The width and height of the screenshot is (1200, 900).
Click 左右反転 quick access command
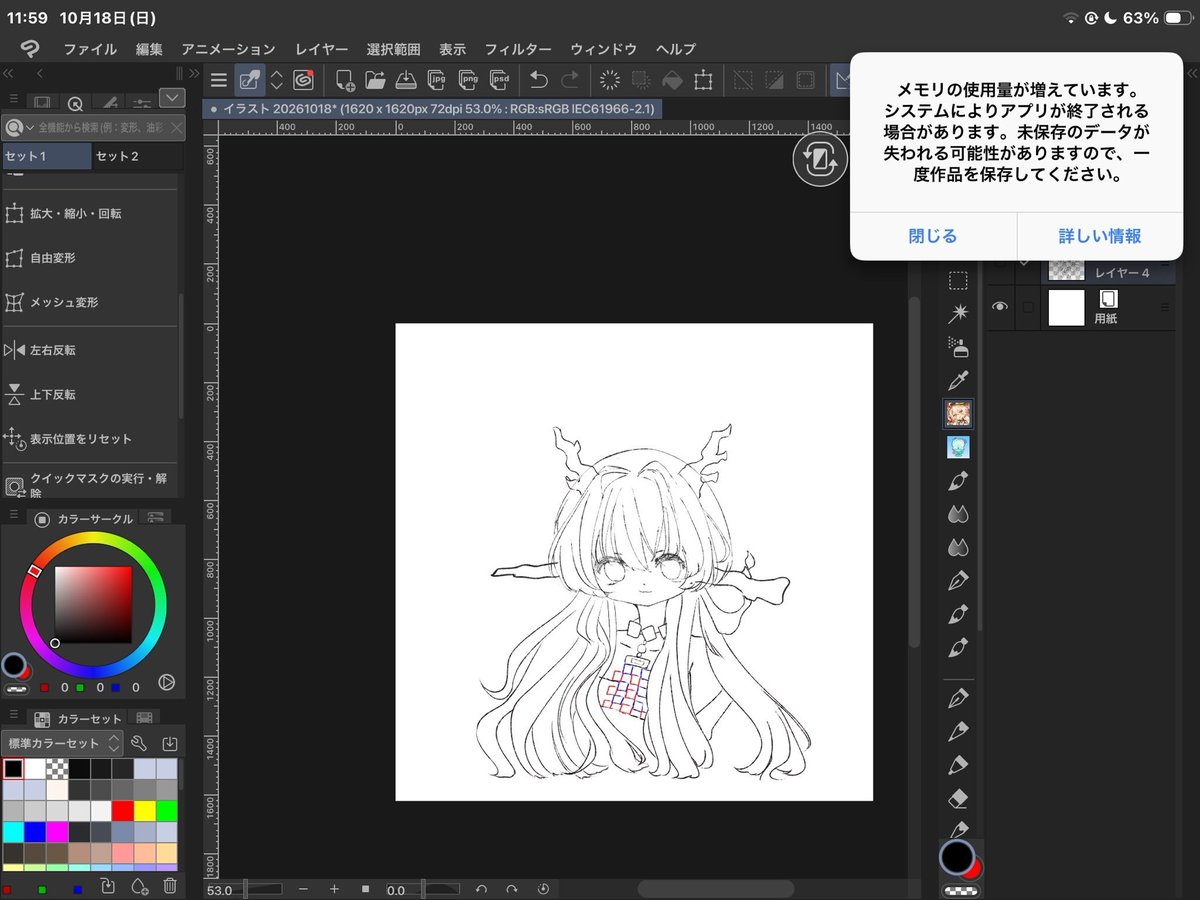91,350
